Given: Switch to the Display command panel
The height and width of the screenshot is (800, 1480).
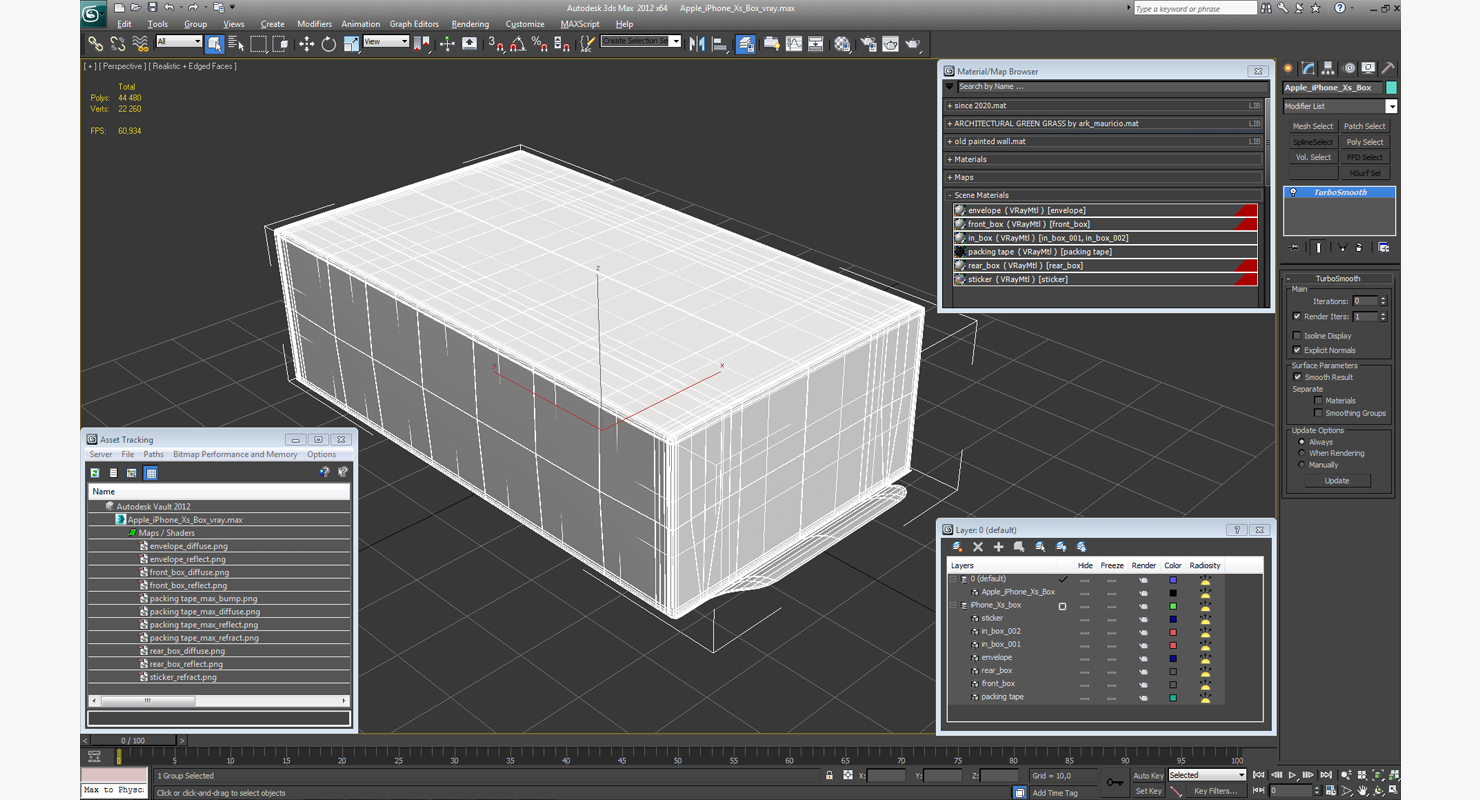Looking at the screenshot, I should pos(1368,68).
